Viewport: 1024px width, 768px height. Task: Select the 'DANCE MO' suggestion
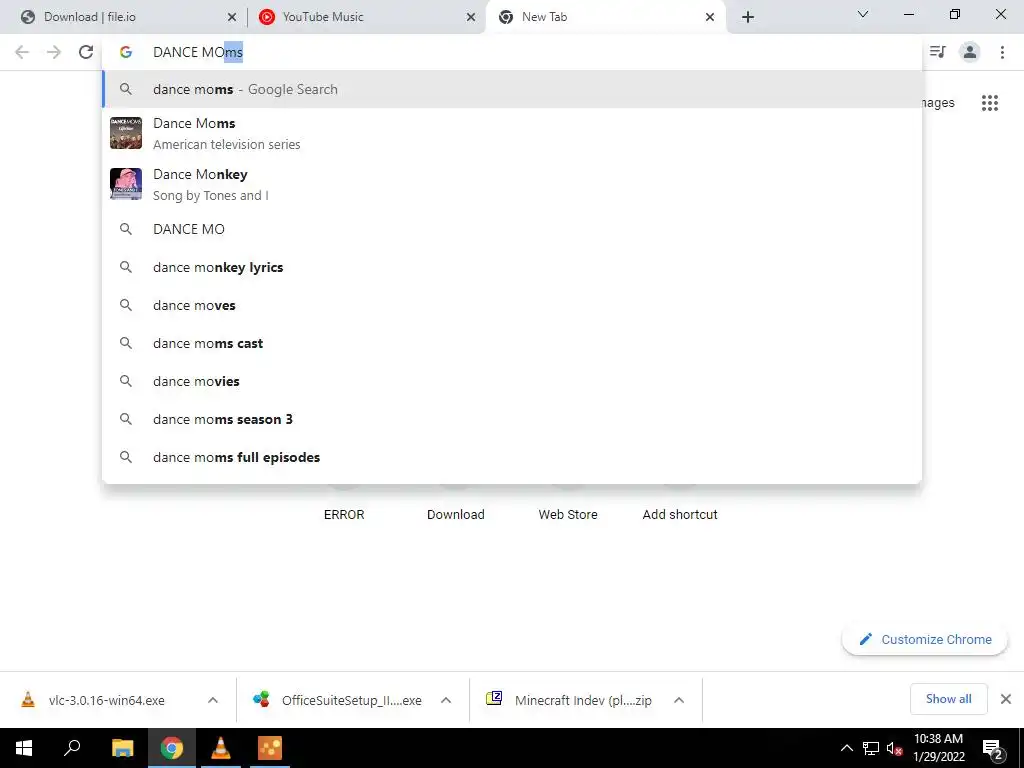[512, 229]
